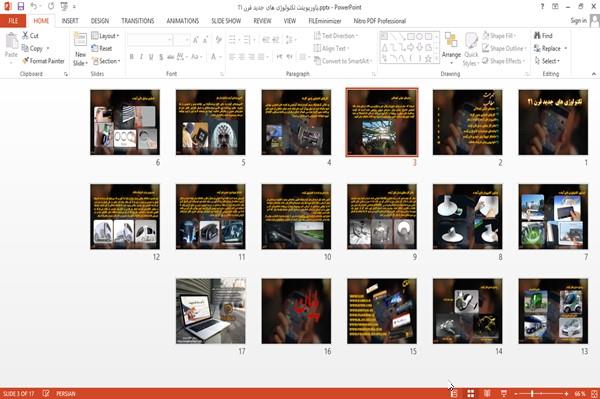600x399 pixels.
Task: Switch to the ANIMATIONS tab
Action: pos(183,21)
